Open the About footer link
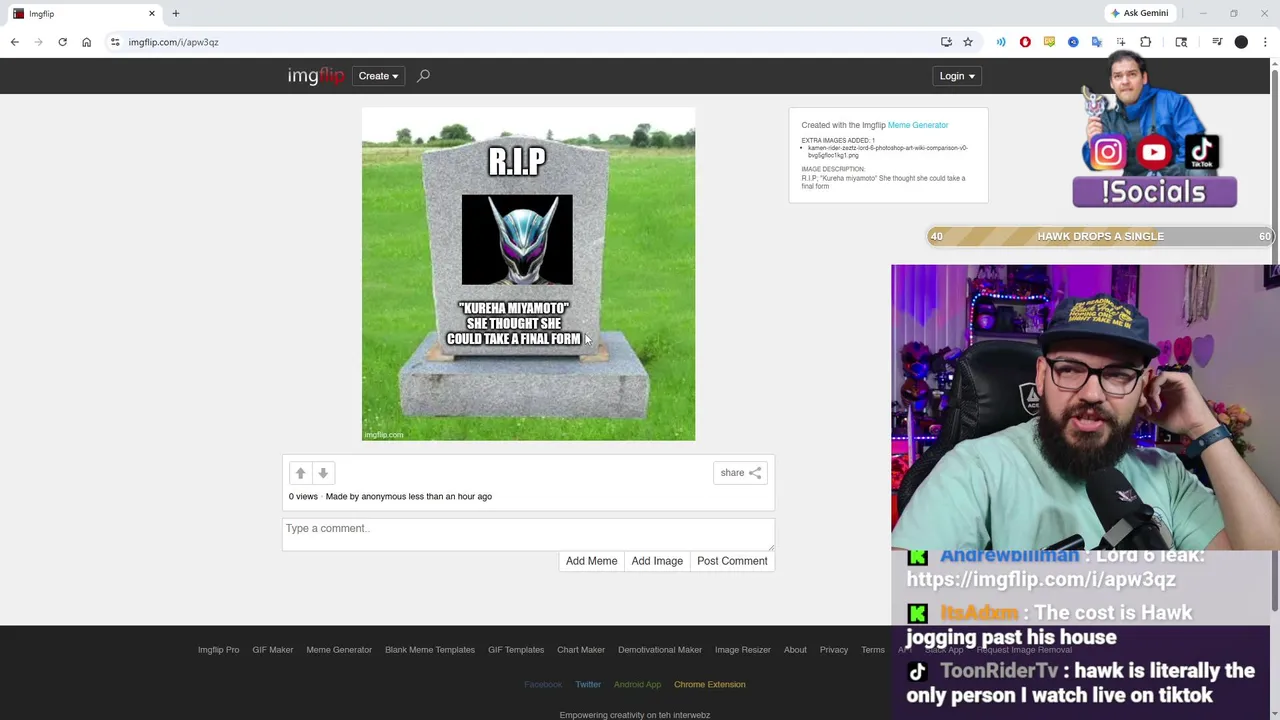This screenshot has height=720, width=1280. 795,650
